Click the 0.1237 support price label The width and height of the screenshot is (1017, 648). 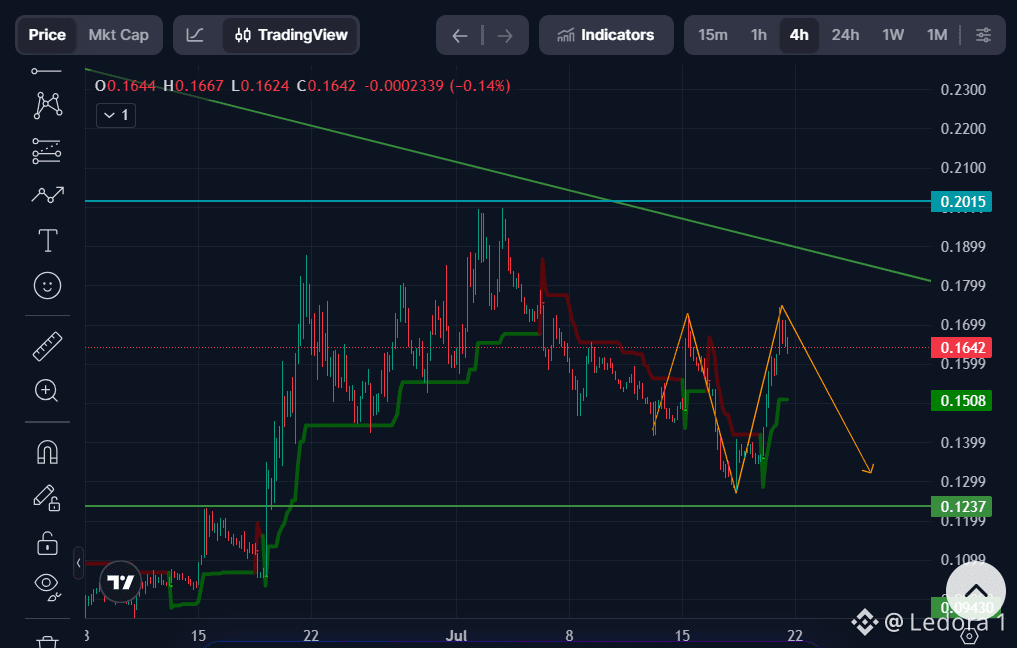pyautogui.click(x=963, y=507)
